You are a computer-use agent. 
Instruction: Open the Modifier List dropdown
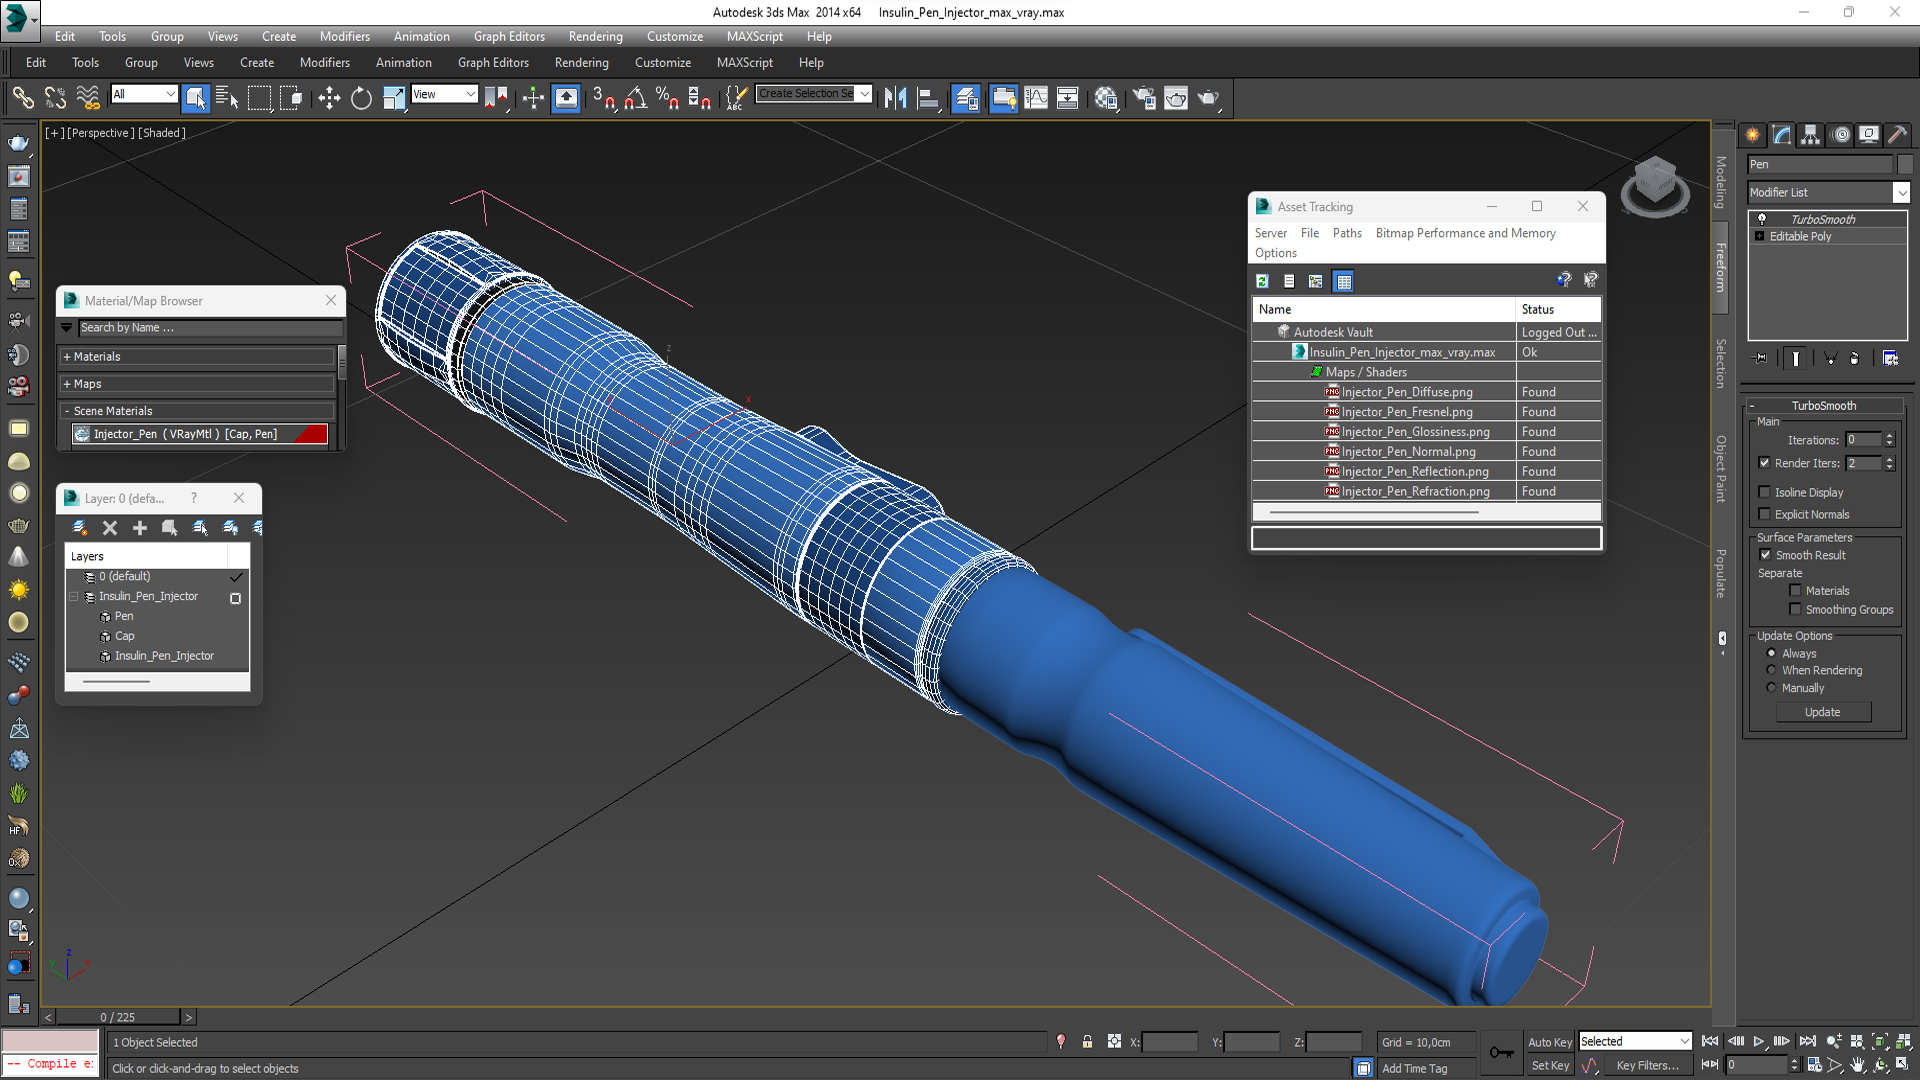coord(1828,192)
